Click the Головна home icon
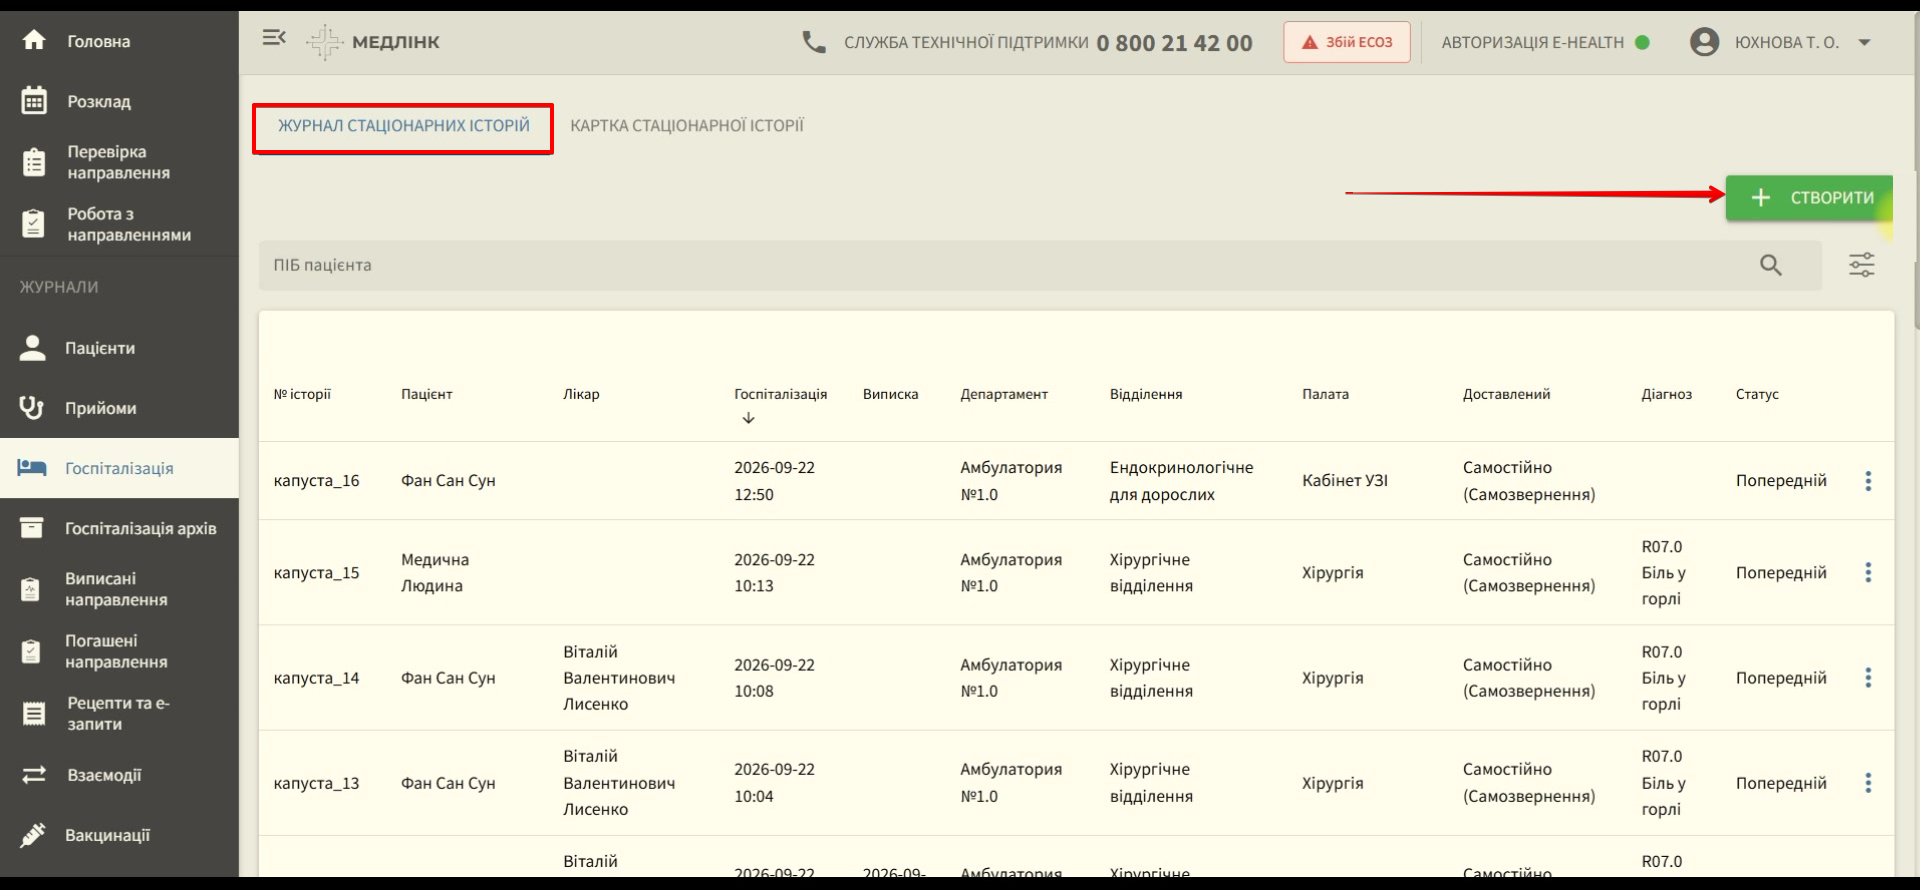 [34, 40]
